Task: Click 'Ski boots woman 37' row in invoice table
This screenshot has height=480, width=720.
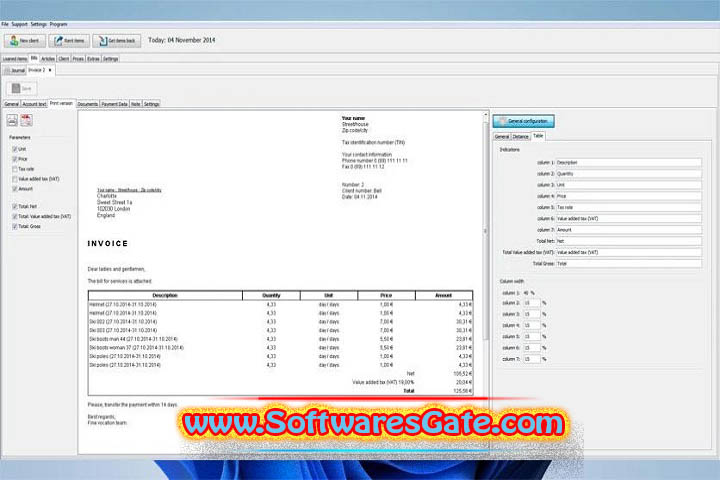Action: [x=280, y=348]
